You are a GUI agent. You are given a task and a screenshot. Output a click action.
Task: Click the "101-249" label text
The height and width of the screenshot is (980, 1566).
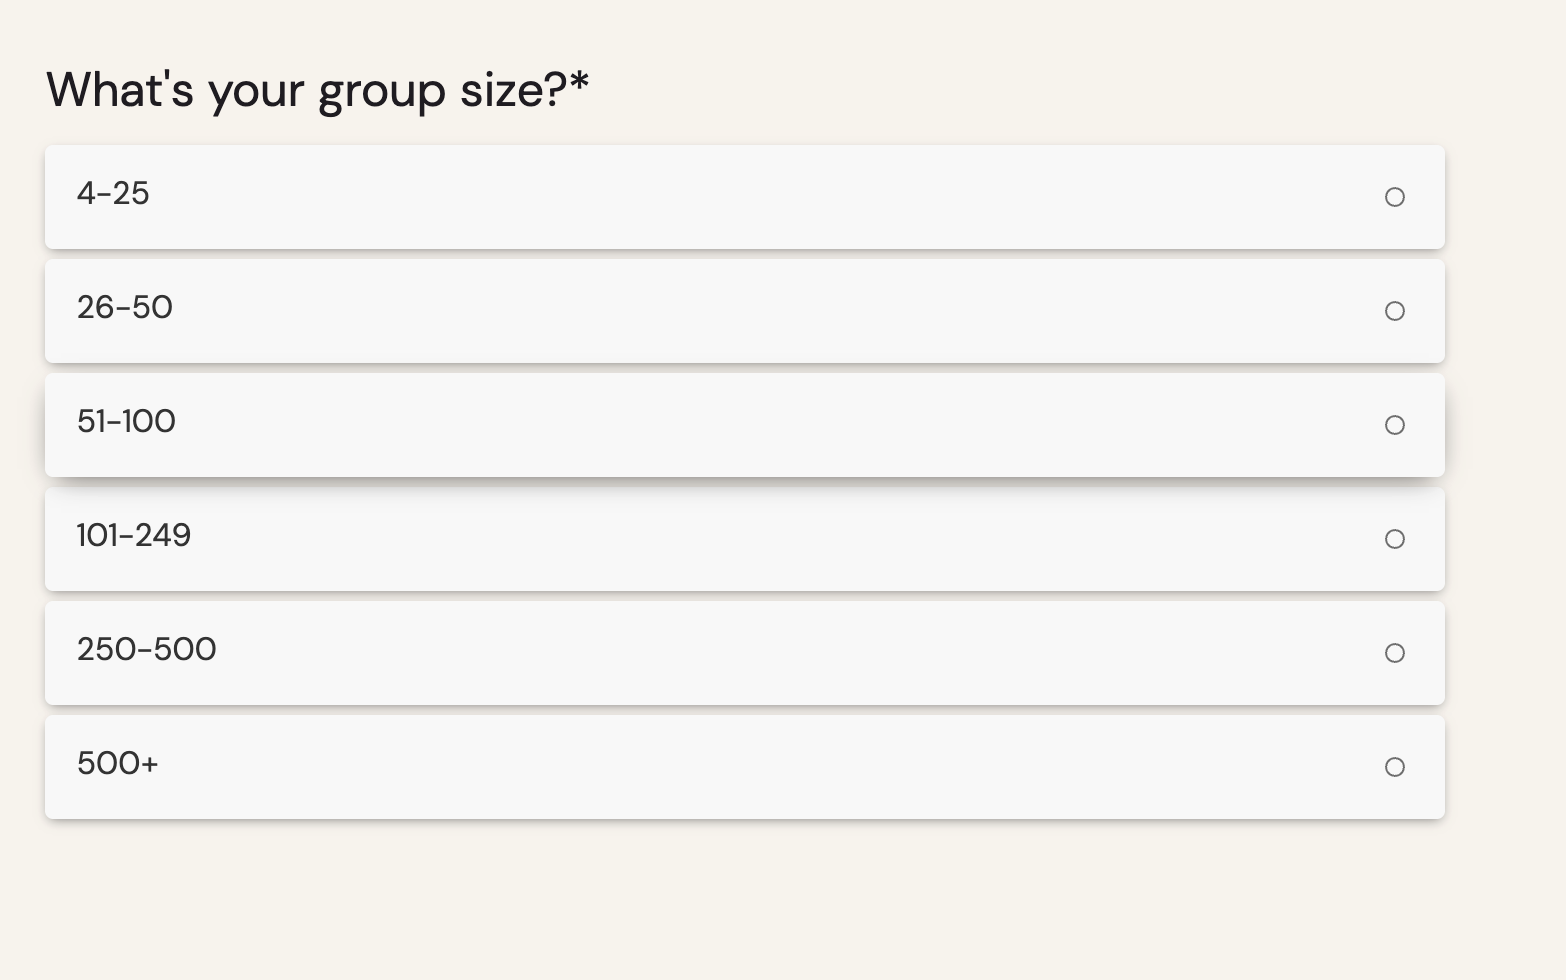(134, 535)
